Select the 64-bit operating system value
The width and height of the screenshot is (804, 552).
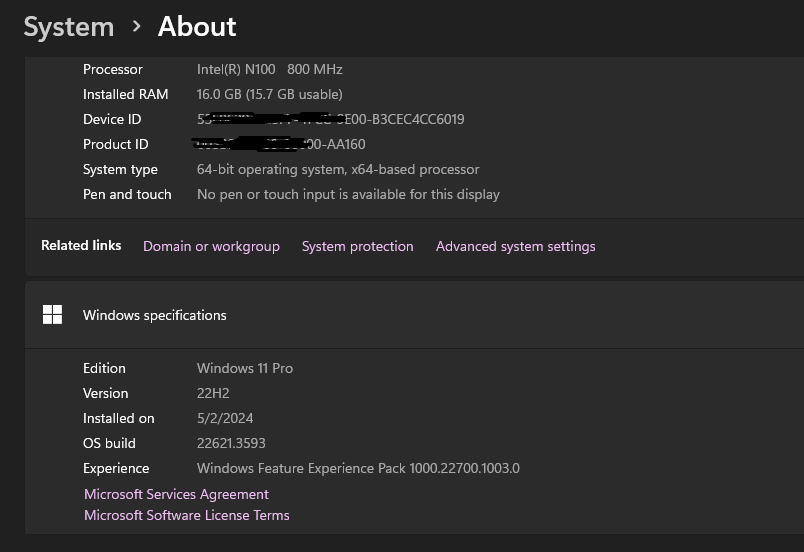(x=338, y=170)
